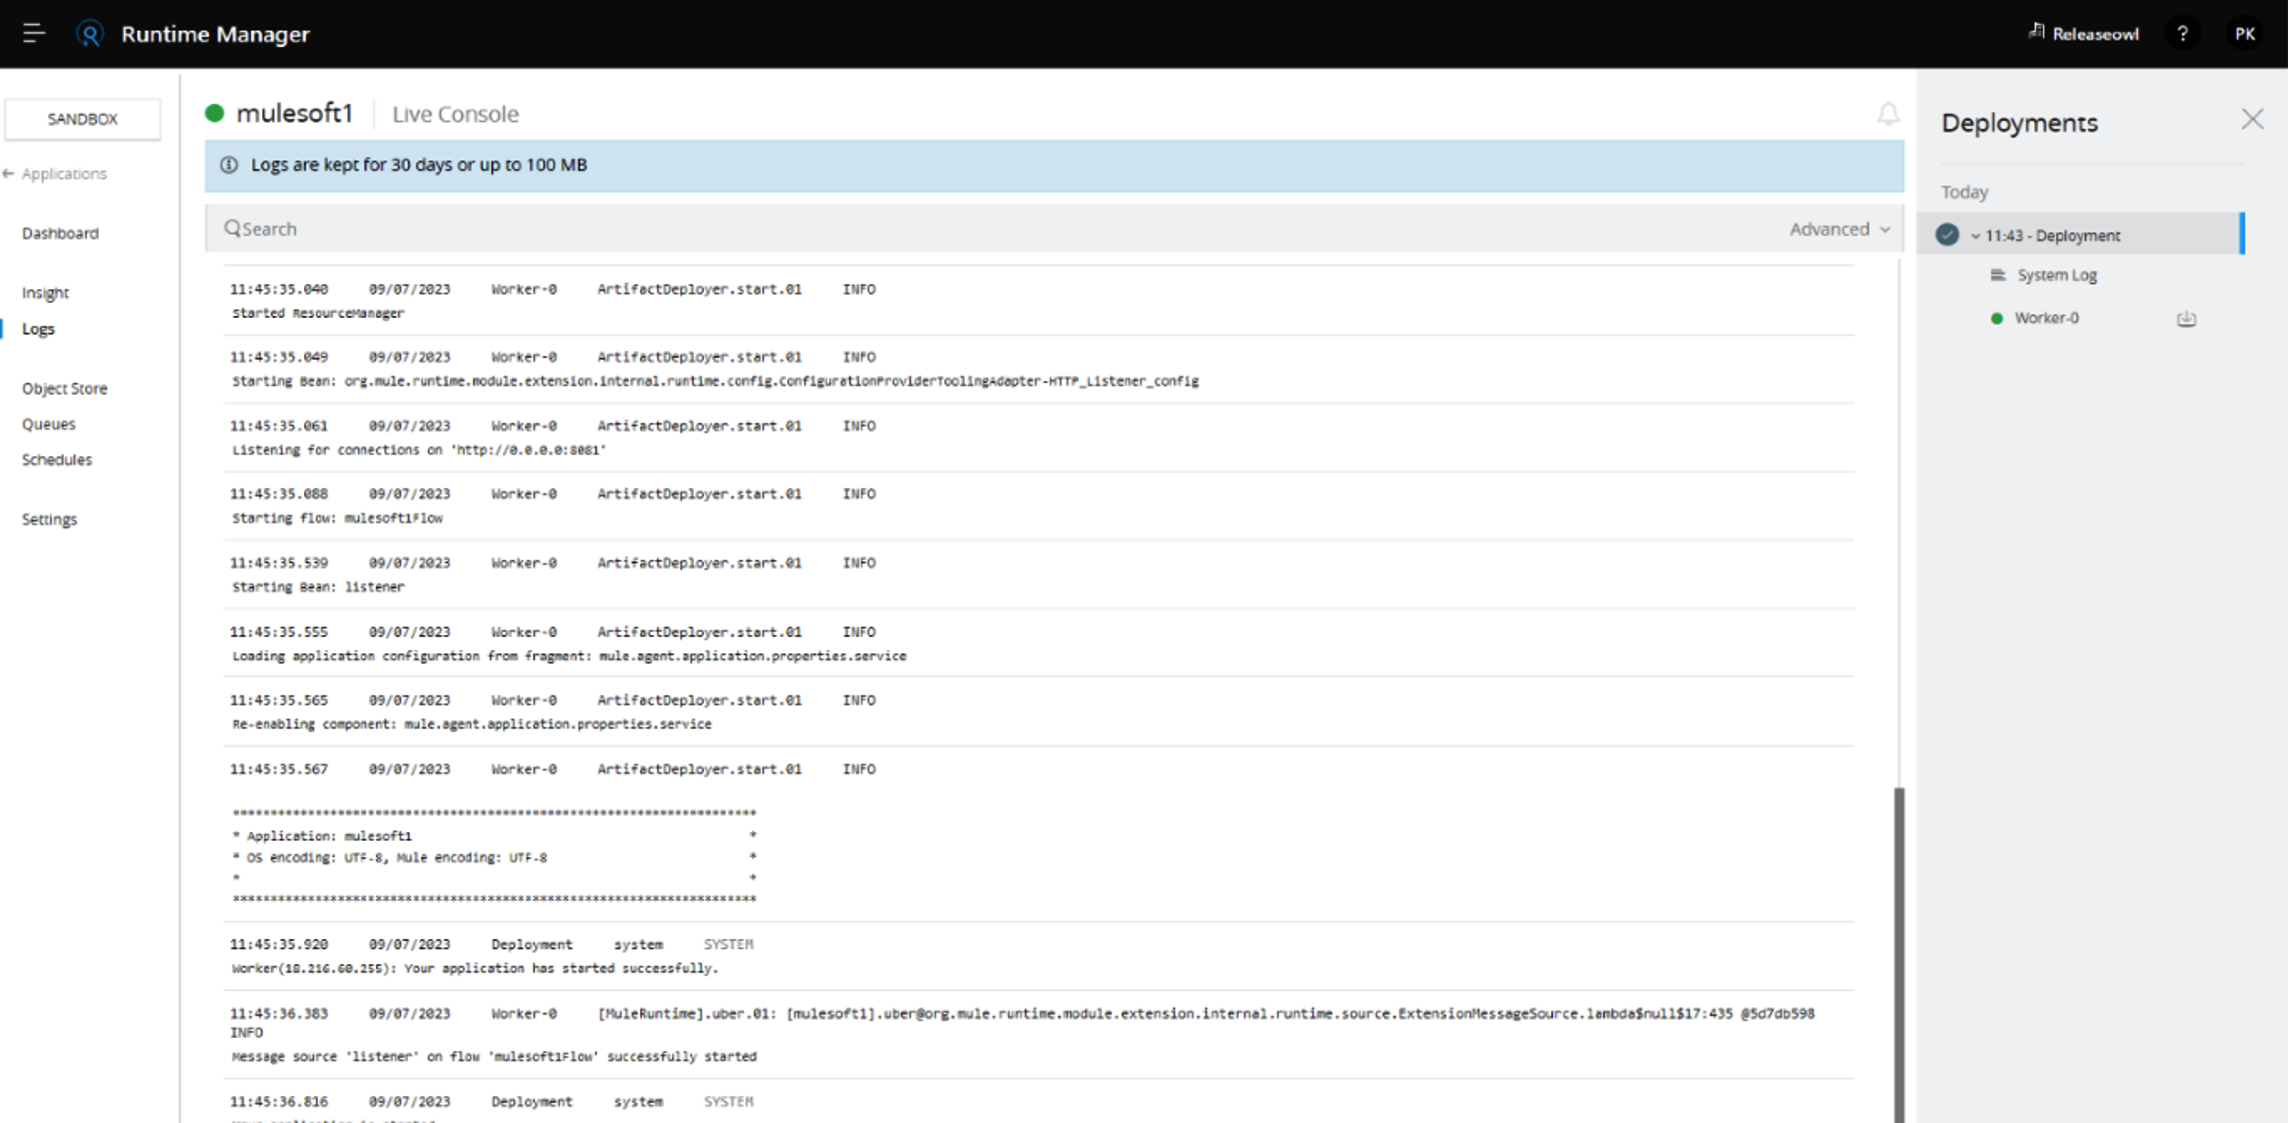Select Logs in the sidebar

click(38, 329)
